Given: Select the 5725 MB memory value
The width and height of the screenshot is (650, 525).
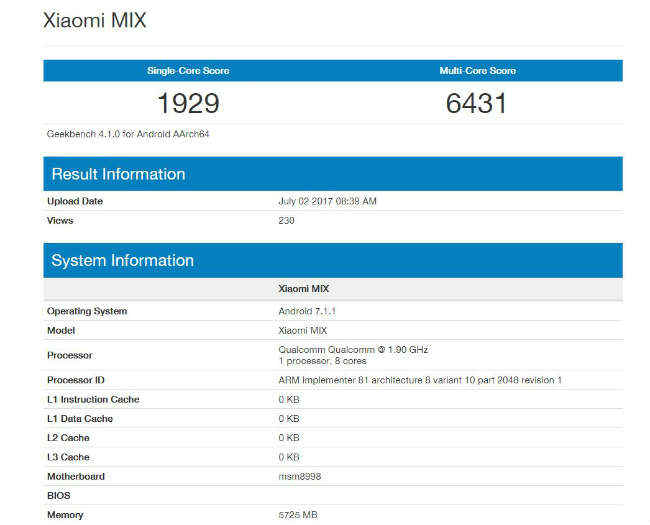Looking at the screenshot, I should pyautogui.click(x=298, y=515).
